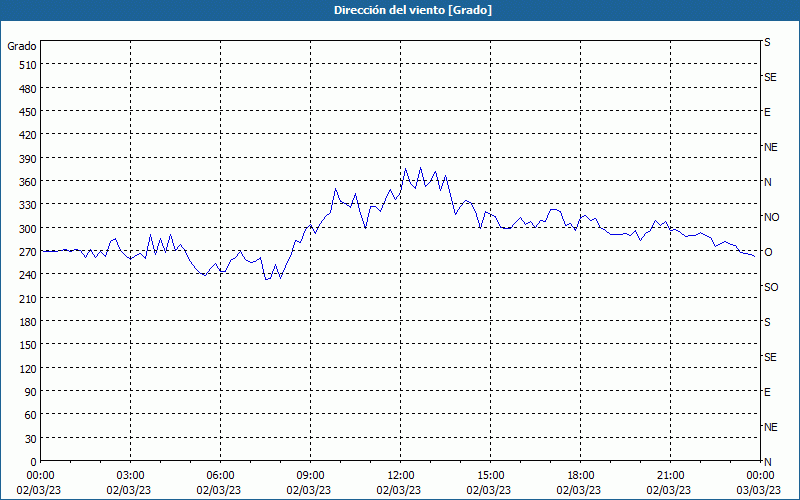
Task: Select the 450 degree axis label
Action: click(x=28, y=112)
